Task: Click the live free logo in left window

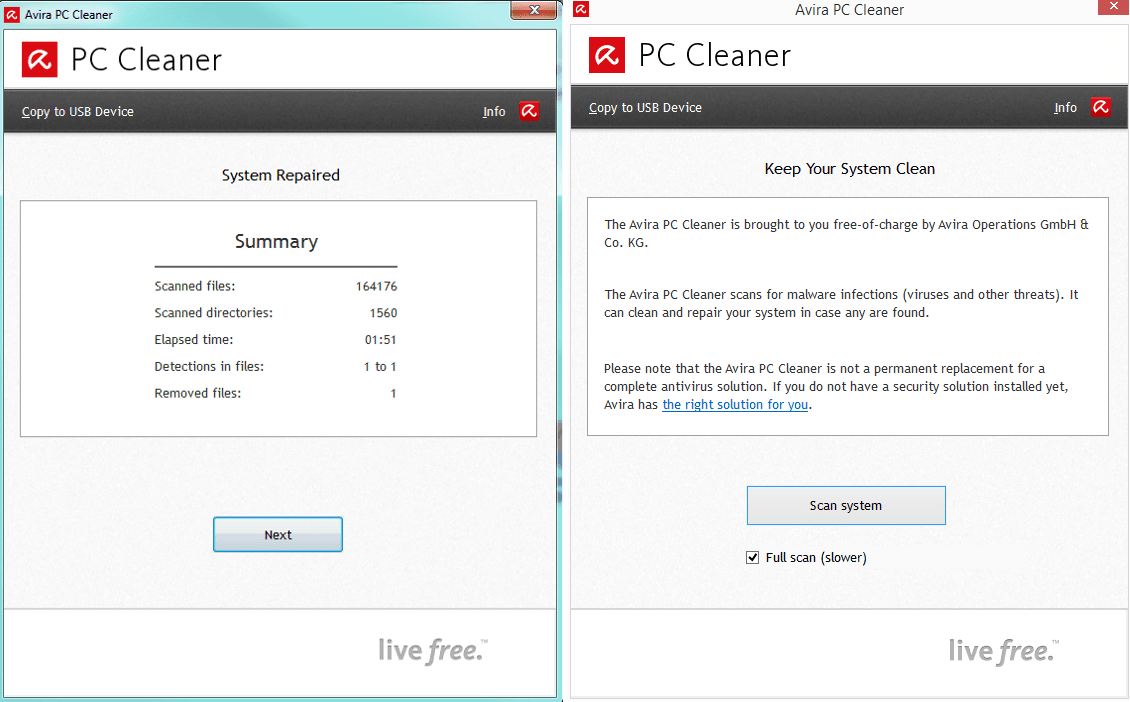Action: 433,648
